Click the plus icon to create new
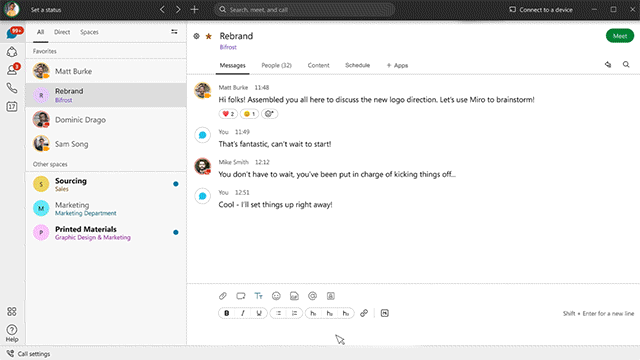This screenshot has width=640, height=360. (194, 9)
